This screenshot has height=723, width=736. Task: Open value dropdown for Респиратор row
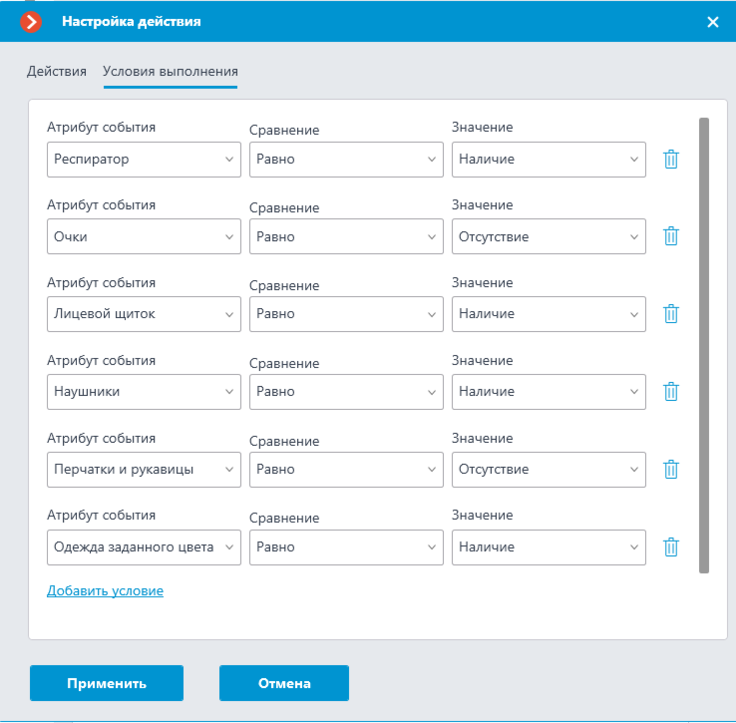click(549, 160)
